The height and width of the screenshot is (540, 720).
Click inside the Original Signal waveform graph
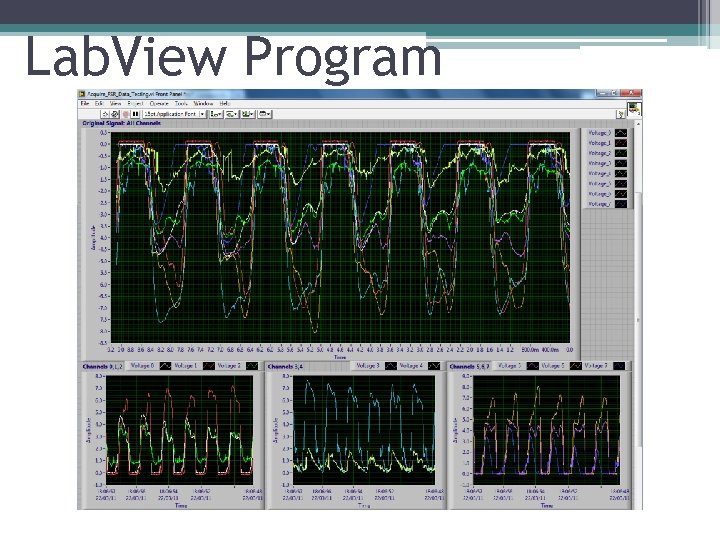point(340,237)
